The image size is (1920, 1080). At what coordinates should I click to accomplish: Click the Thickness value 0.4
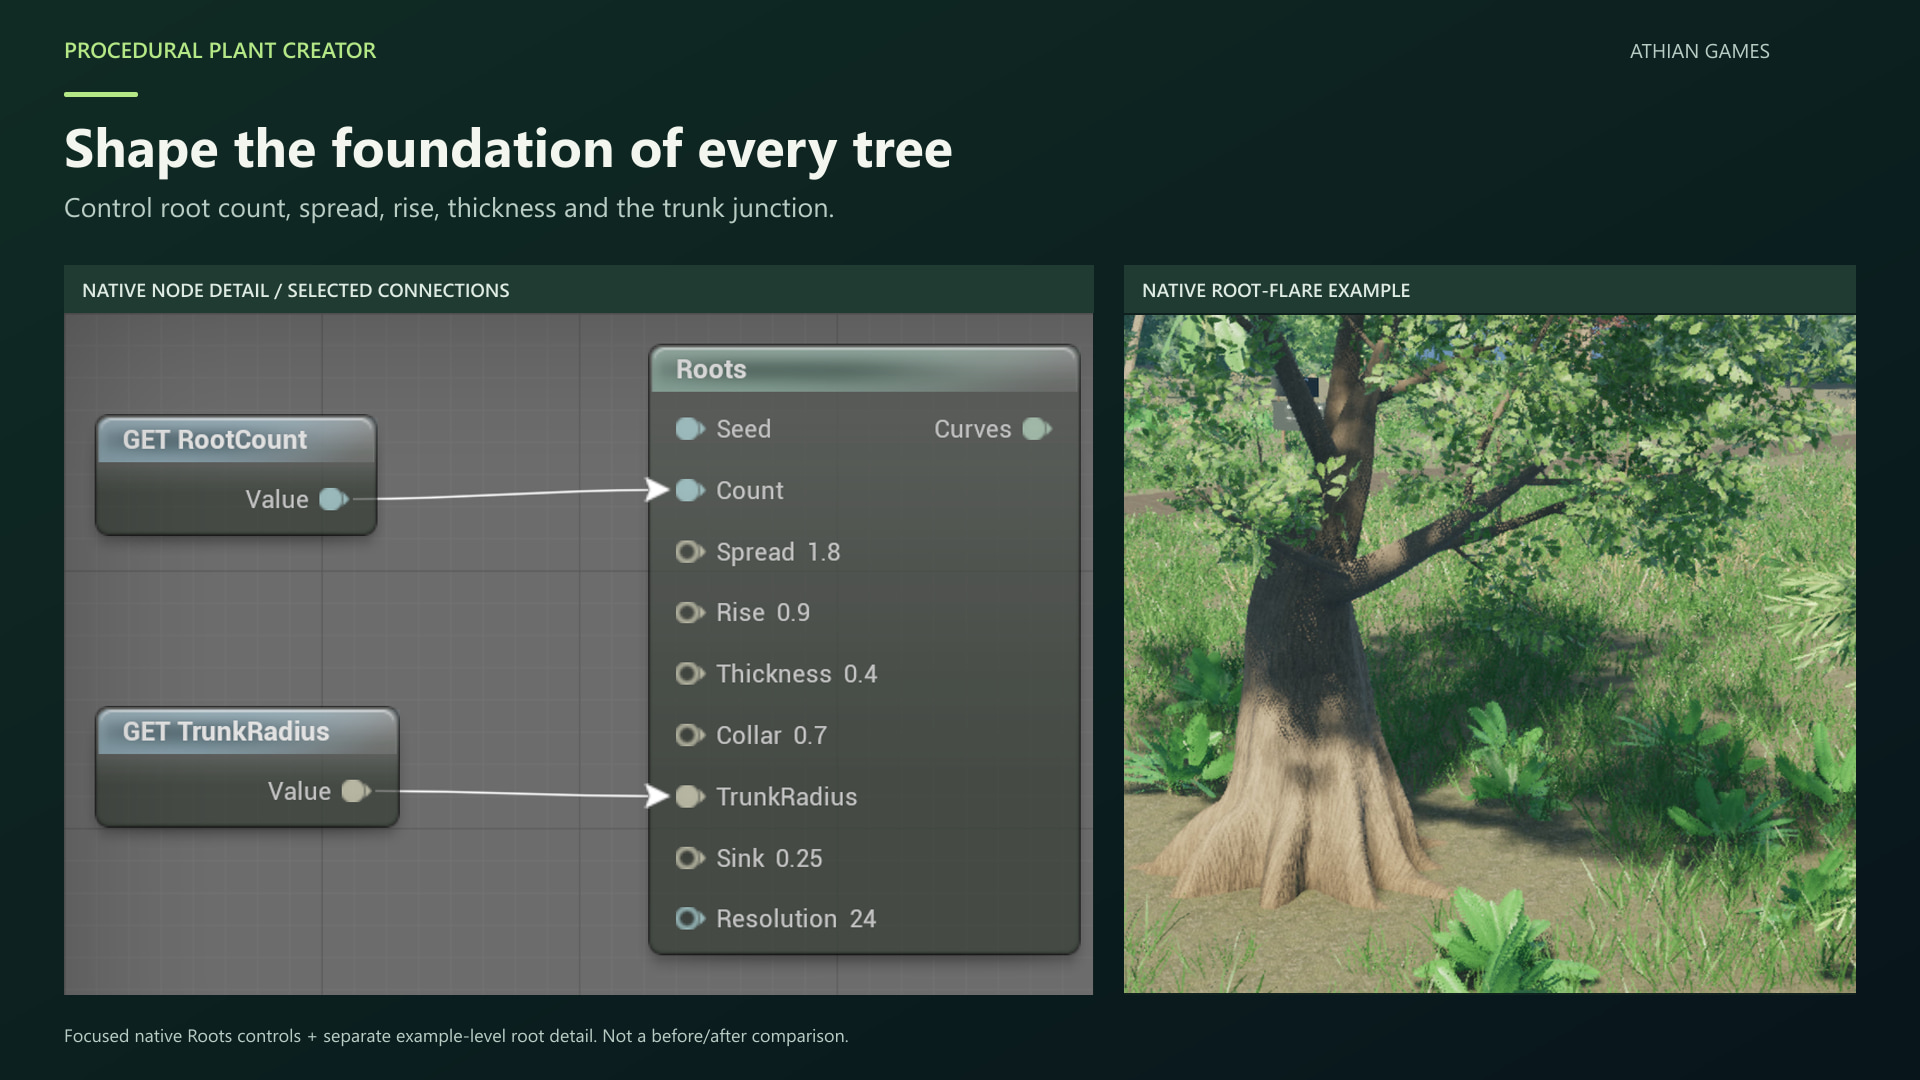[x=860, y=674]
